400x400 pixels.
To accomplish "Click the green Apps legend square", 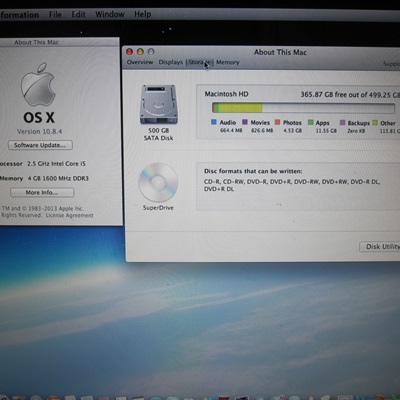I will (310, 122).
